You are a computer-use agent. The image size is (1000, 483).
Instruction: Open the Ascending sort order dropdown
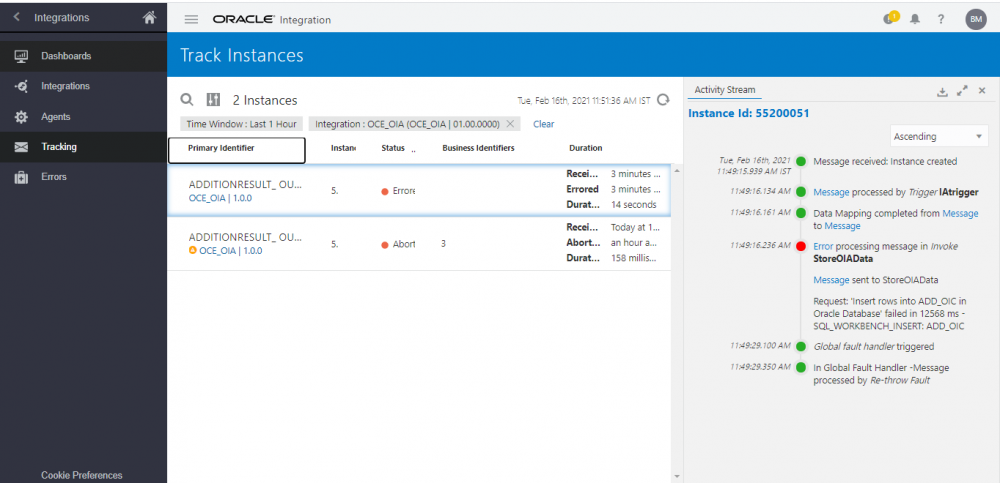pyautogui.click(x=939, y=137)
